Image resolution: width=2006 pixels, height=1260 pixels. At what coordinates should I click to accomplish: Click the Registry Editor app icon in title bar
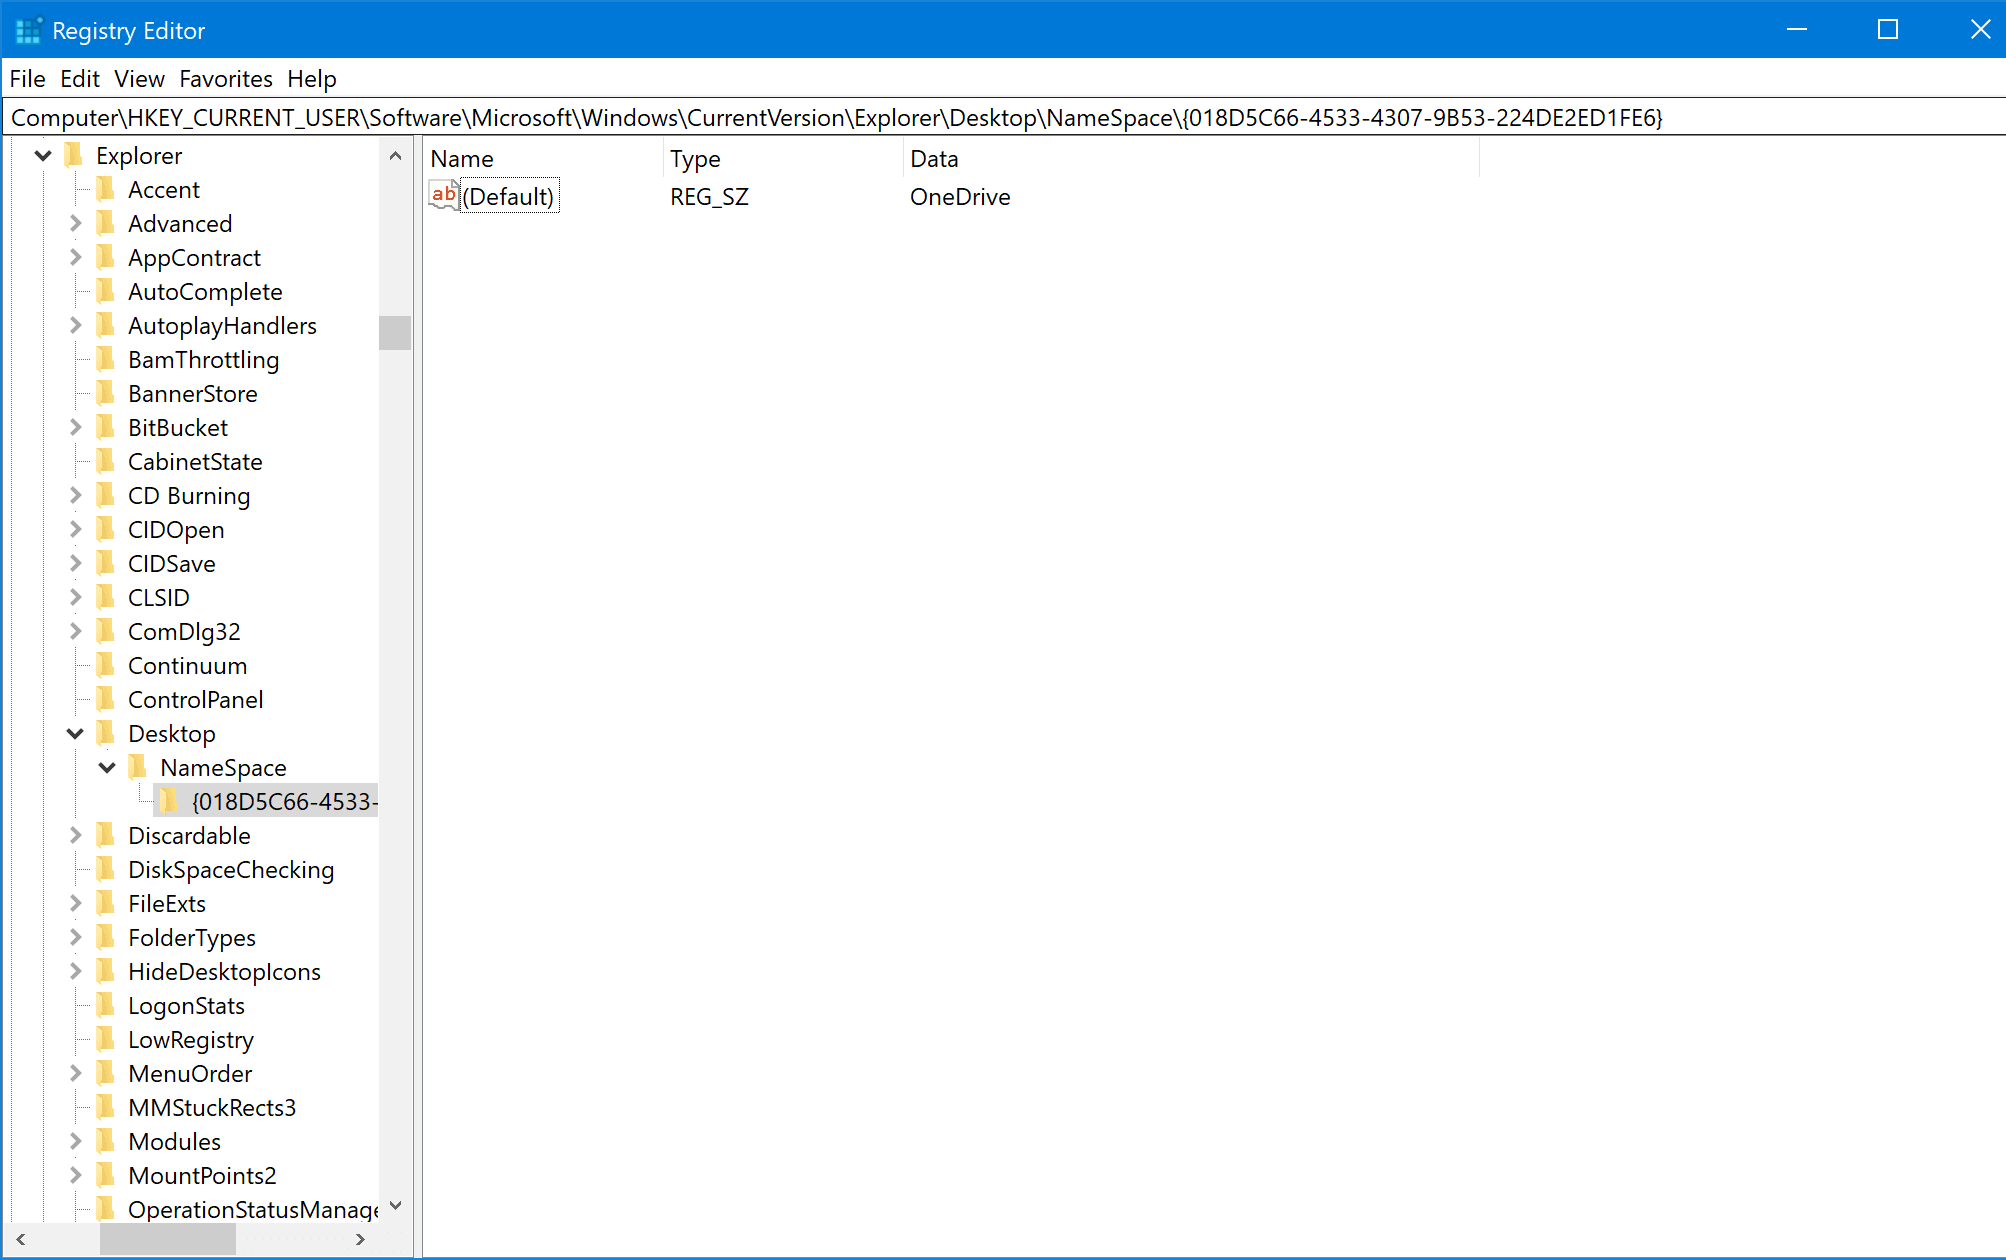(28, 30)
